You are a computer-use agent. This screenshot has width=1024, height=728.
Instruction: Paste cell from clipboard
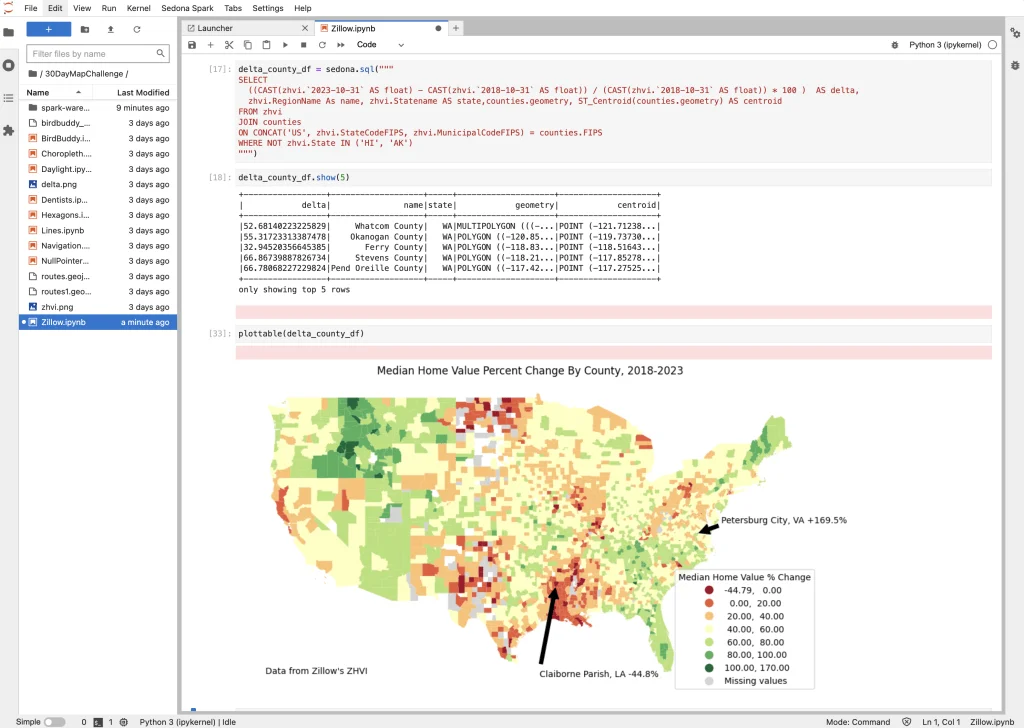click(x=266, y=45)
